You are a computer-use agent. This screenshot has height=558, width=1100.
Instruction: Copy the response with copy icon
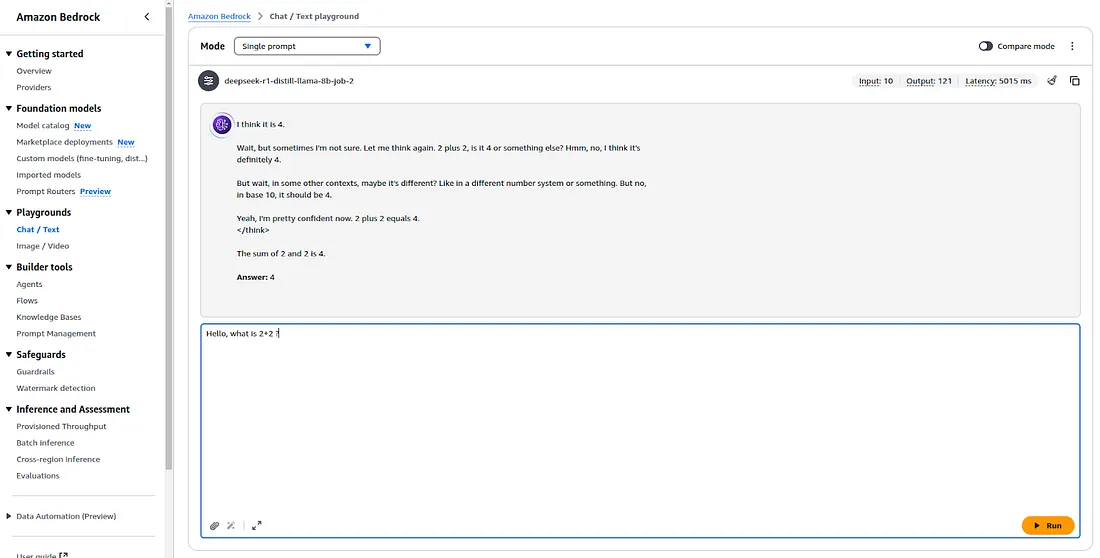1074,81
